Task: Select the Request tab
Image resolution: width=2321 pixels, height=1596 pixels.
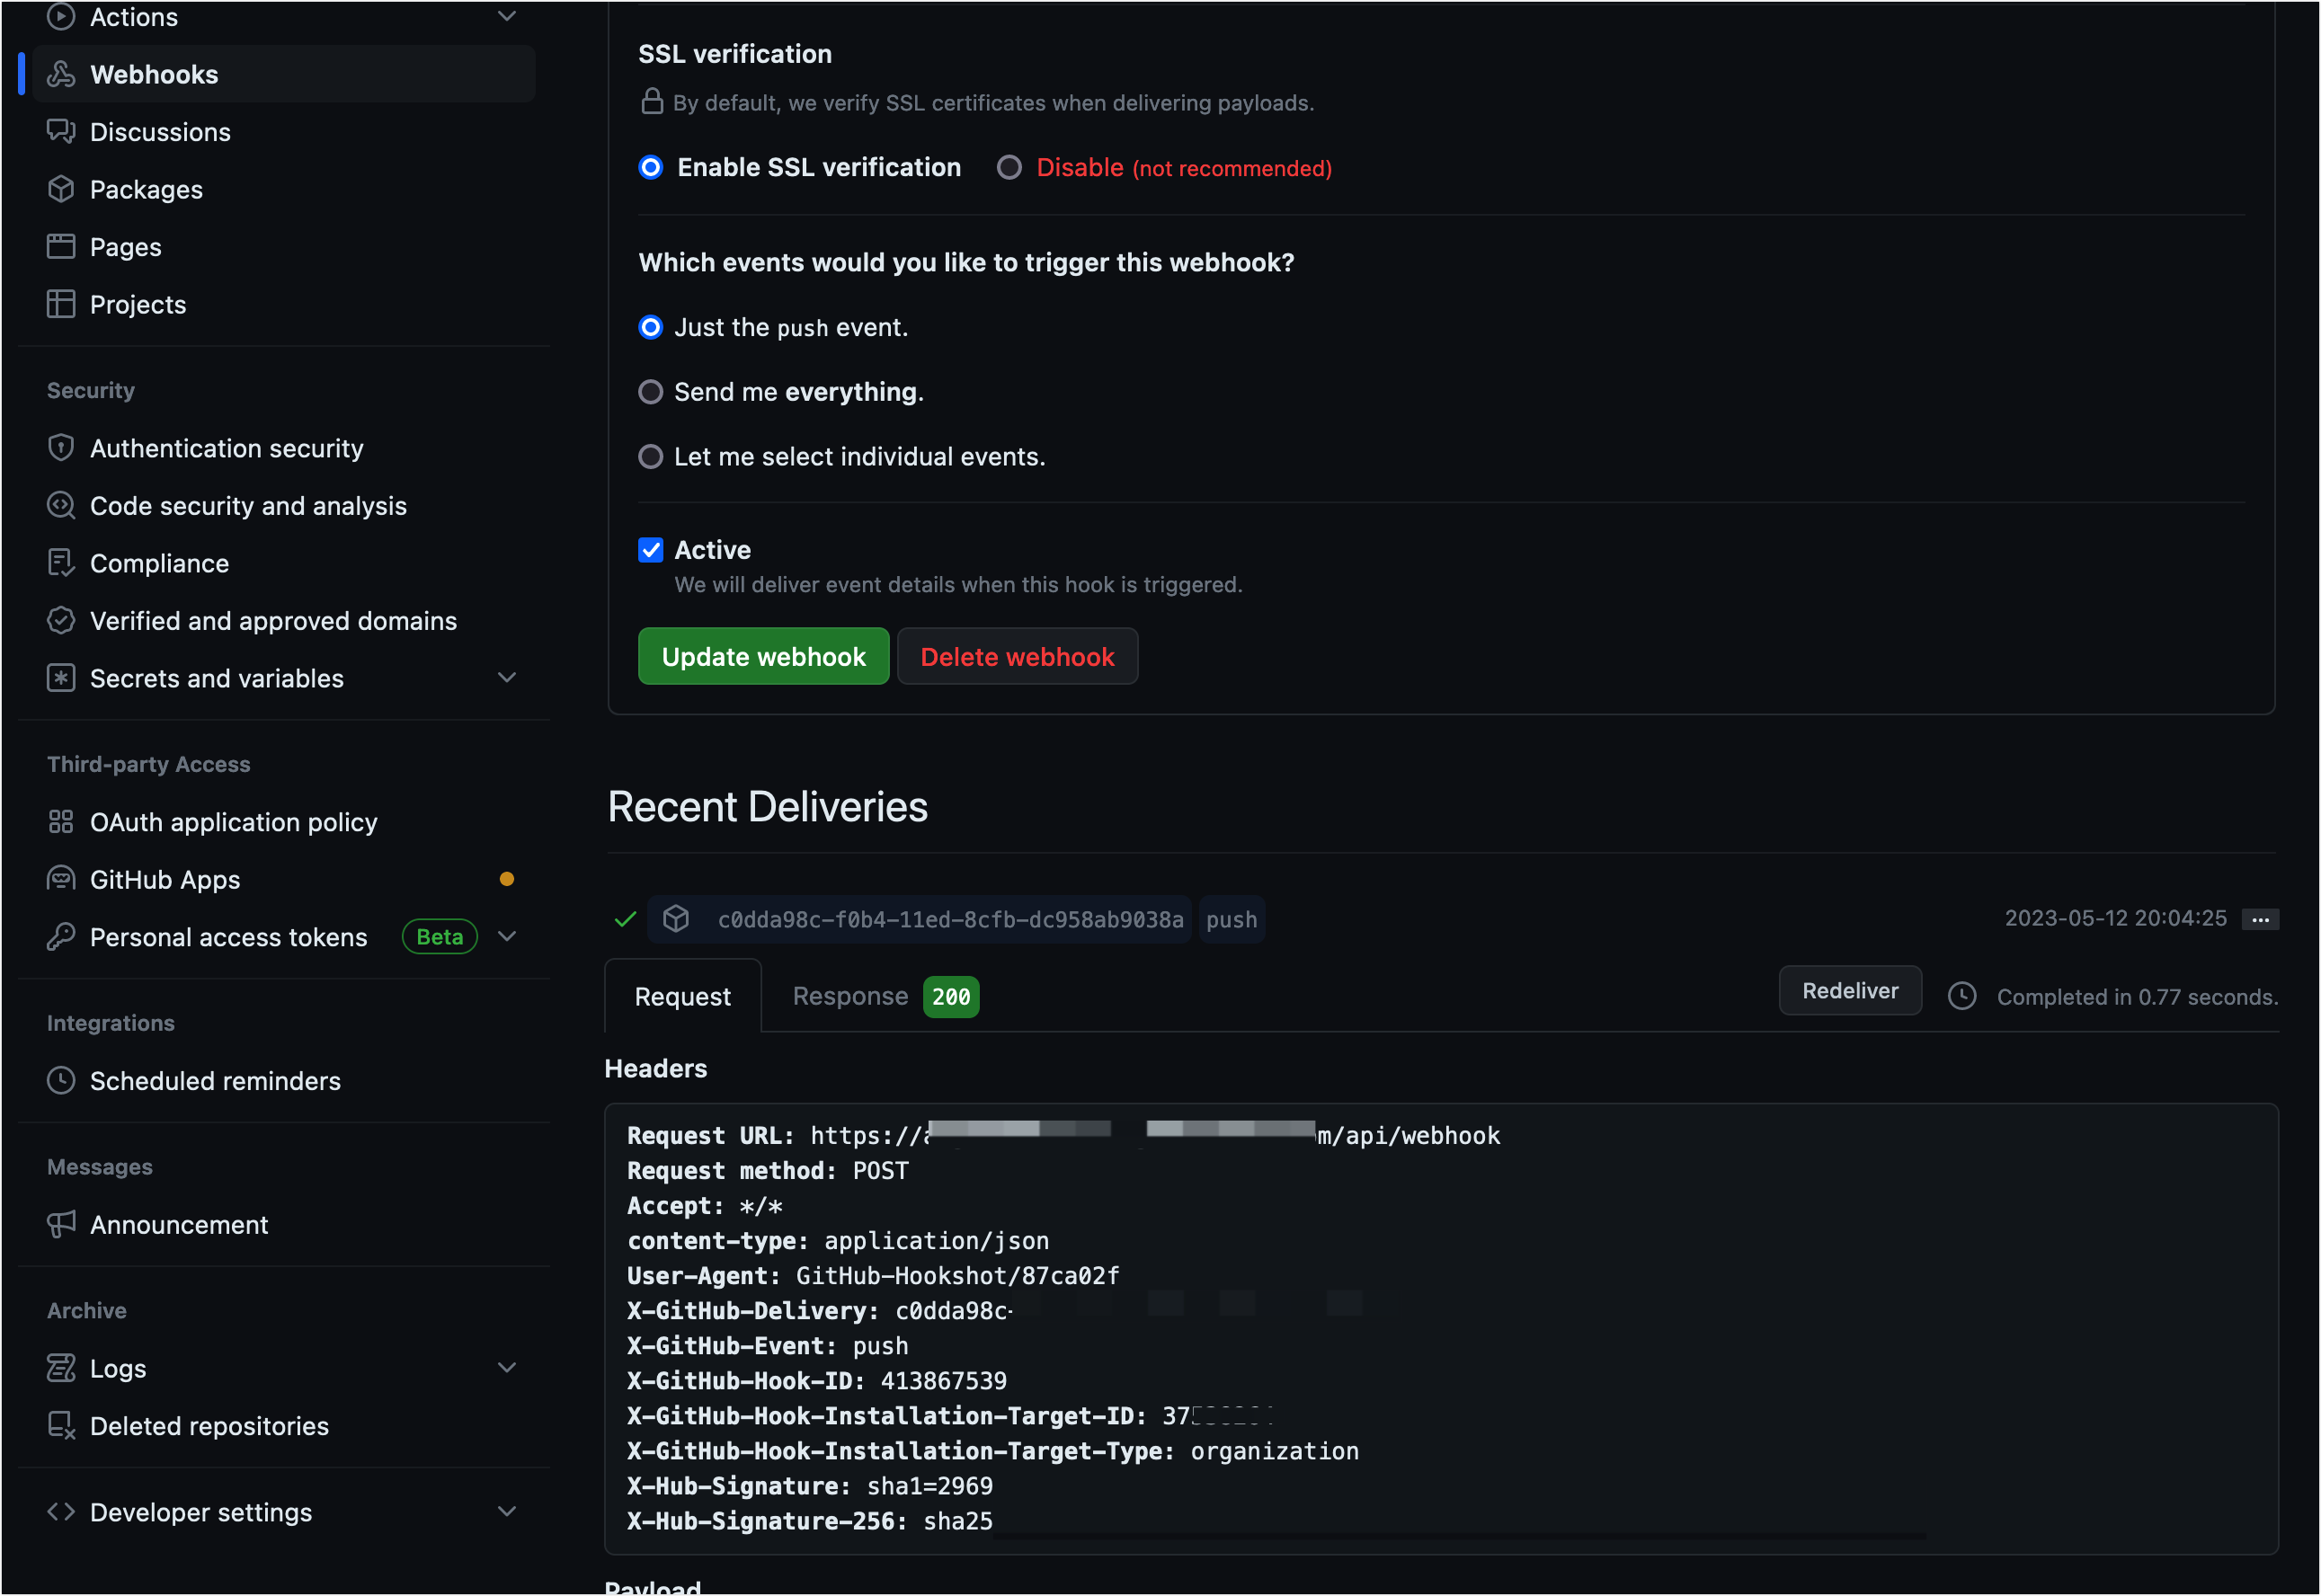Action: [x=682, y=996]
